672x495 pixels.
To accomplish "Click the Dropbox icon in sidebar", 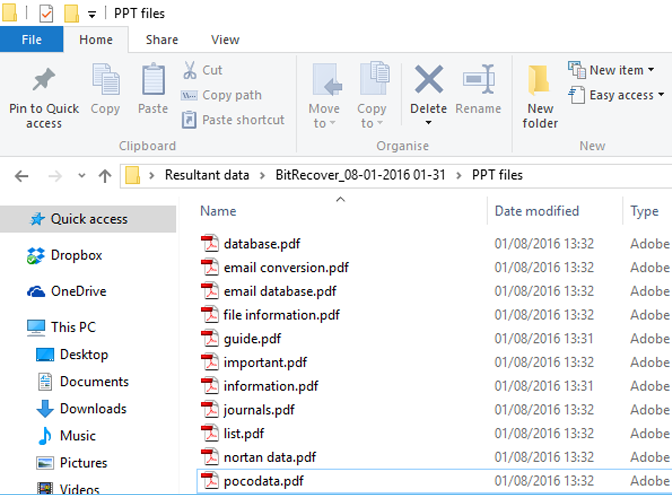I will tap(36, 255).
